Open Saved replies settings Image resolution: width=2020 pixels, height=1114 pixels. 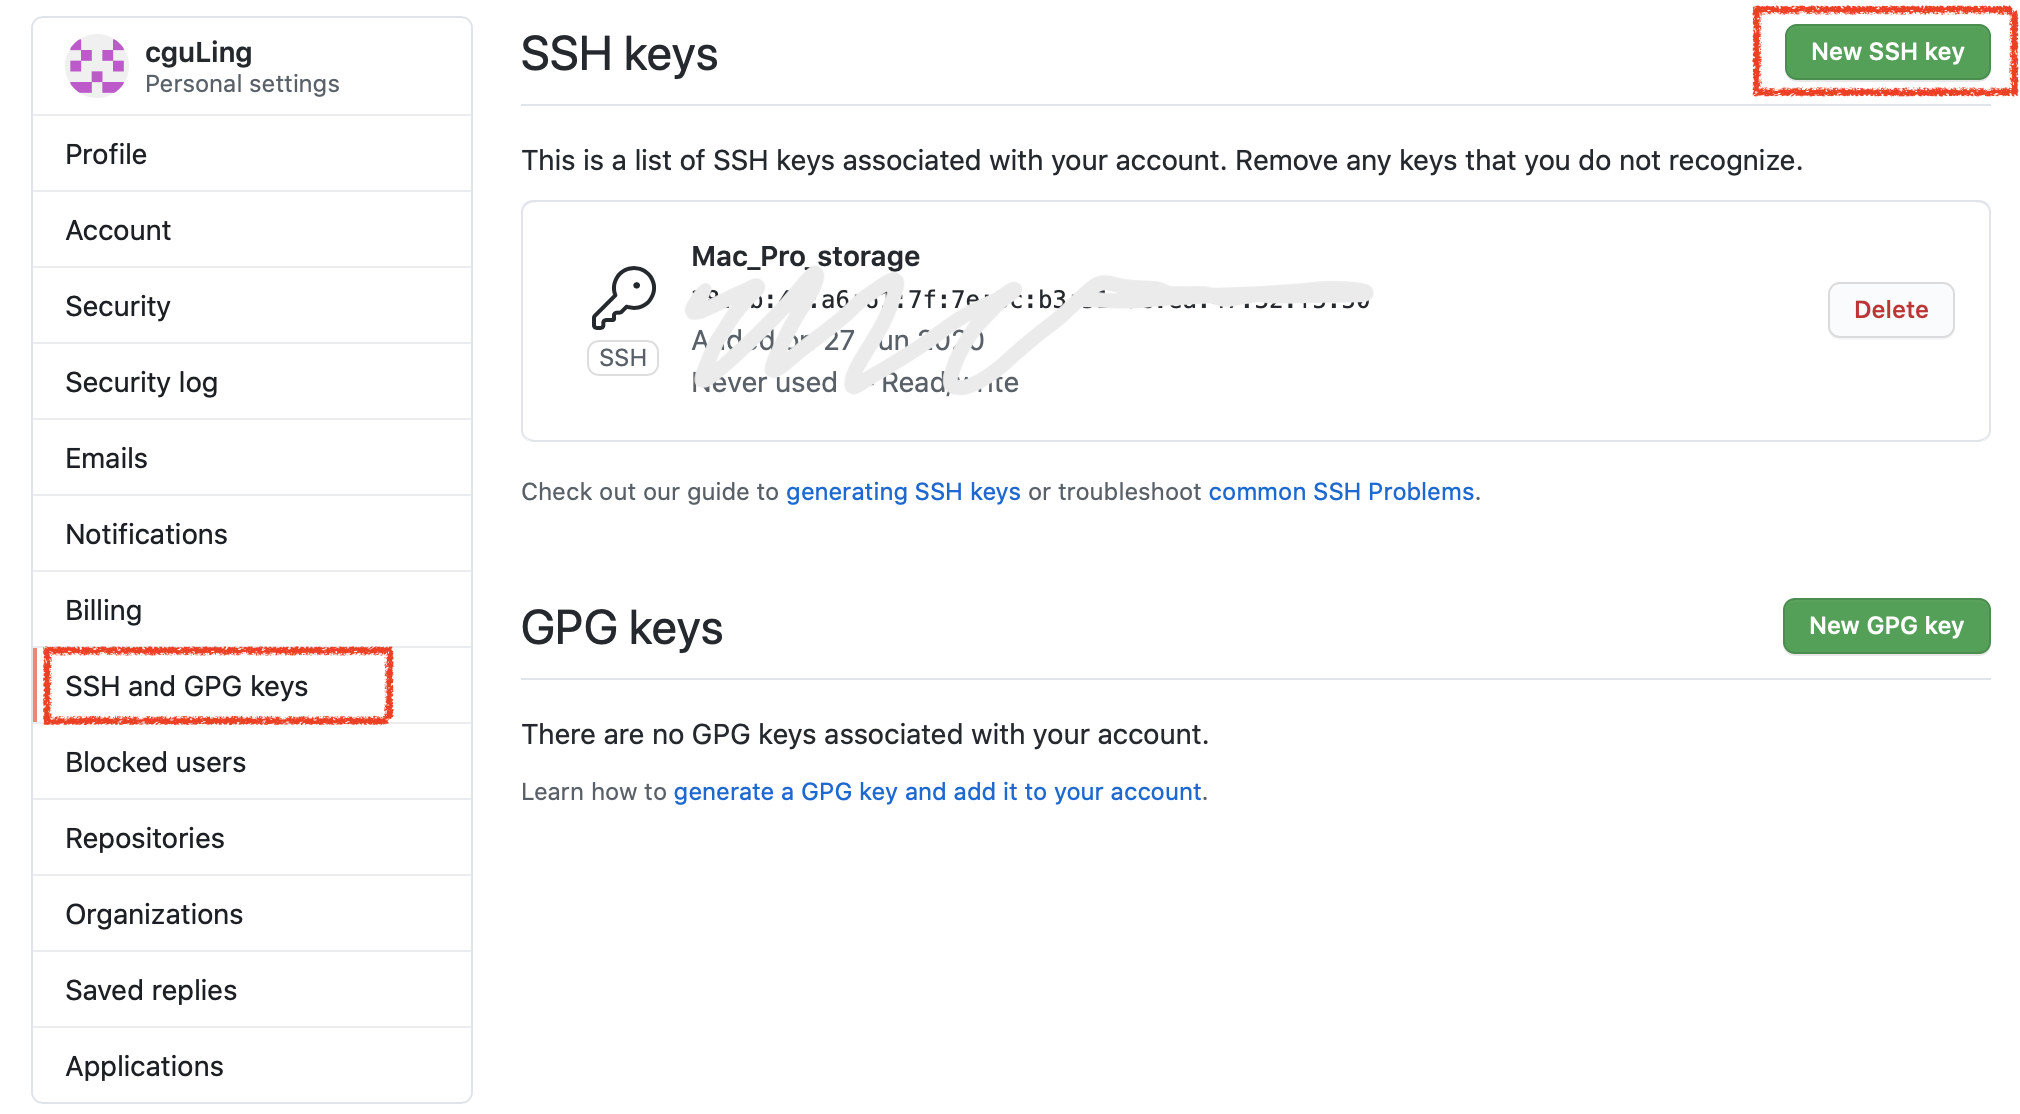point(252,990)
